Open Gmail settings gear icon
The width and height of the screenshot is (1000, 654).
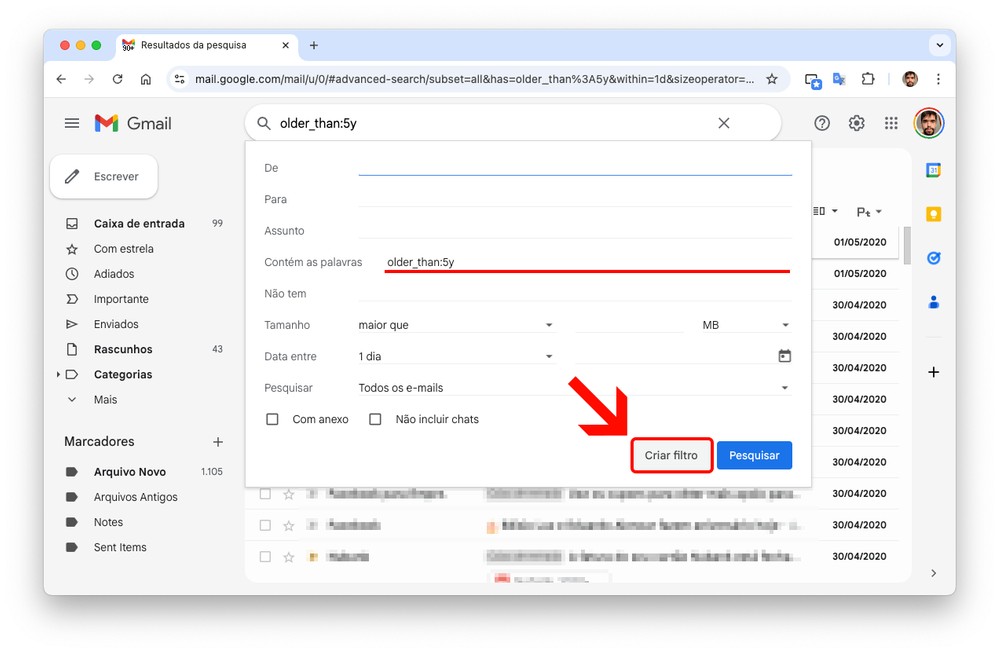coord(856,123)
